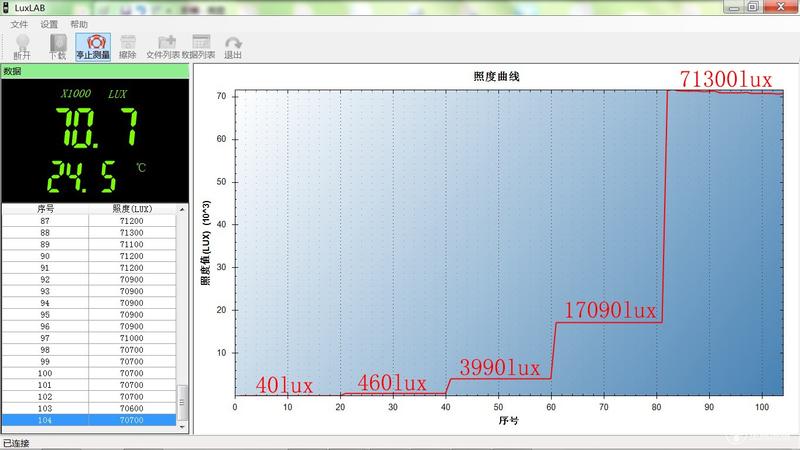Open the 文件列表 file list

click(163, 47)
